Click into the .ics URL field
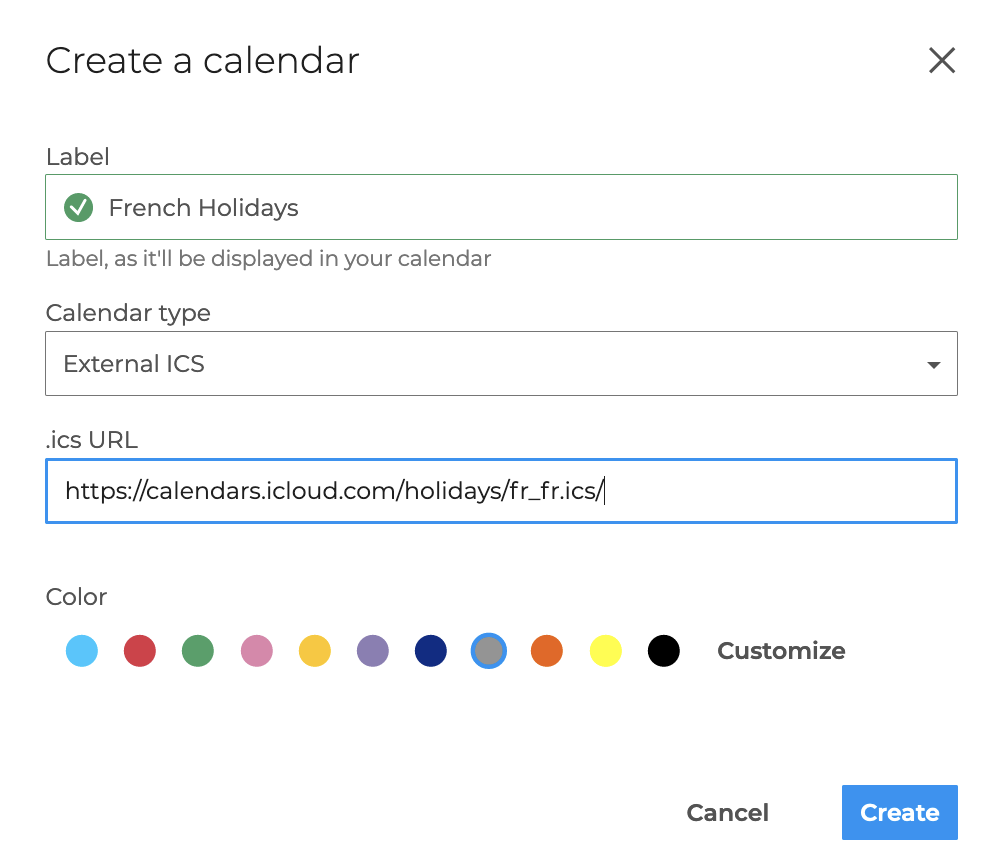This screenshot has height=868, width=1002. [x=500, y=491]
